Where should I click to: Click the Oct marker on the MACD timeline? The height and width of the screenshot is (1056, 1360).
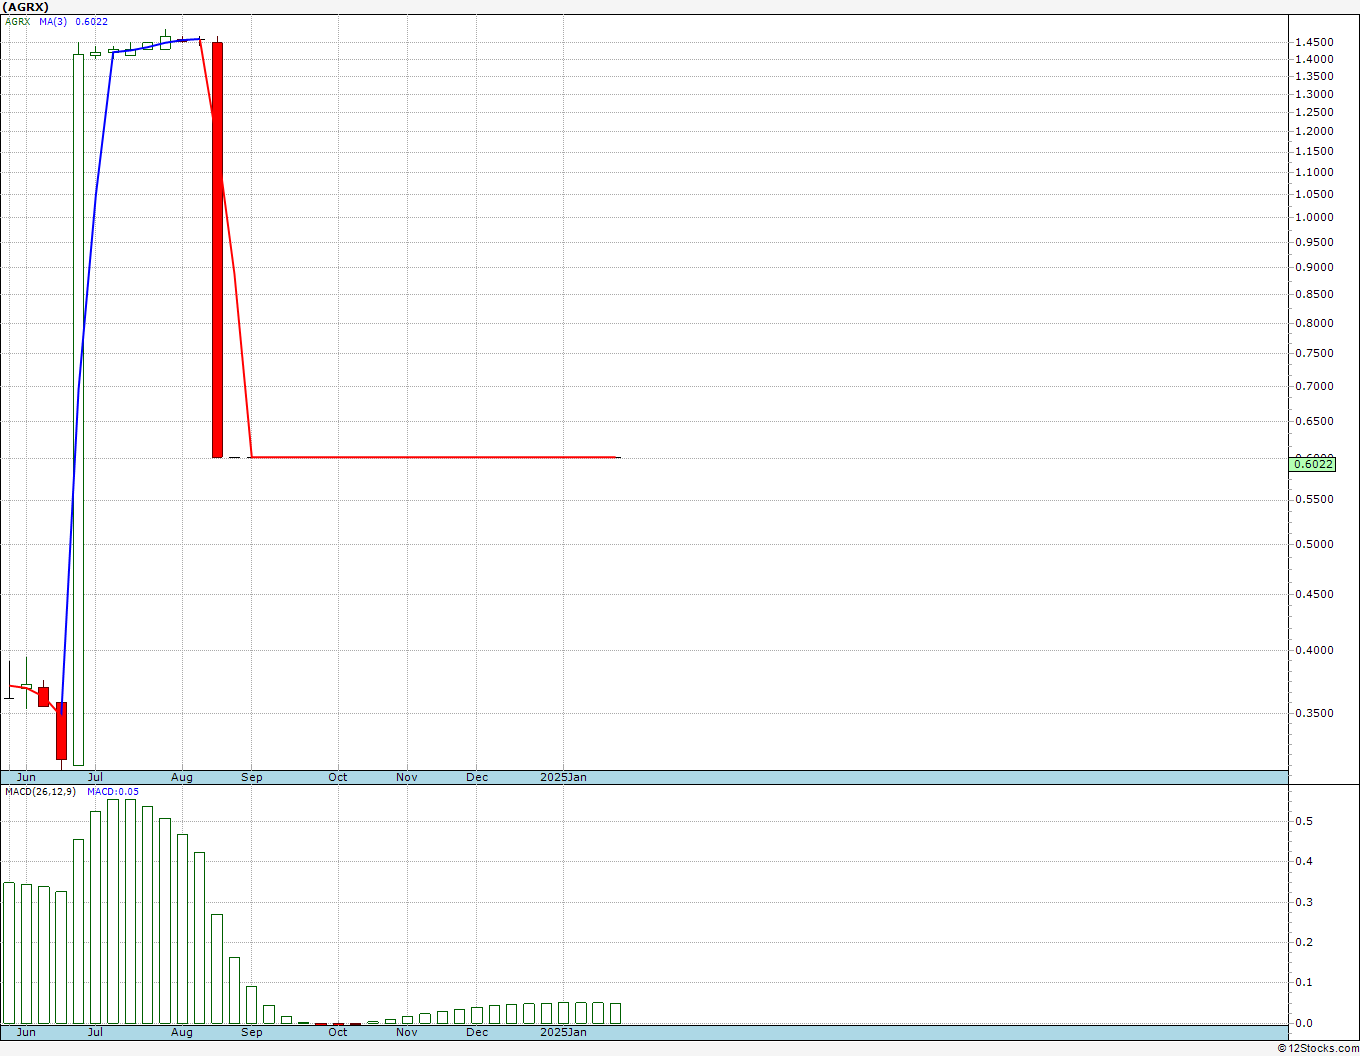coord(338,1032)
